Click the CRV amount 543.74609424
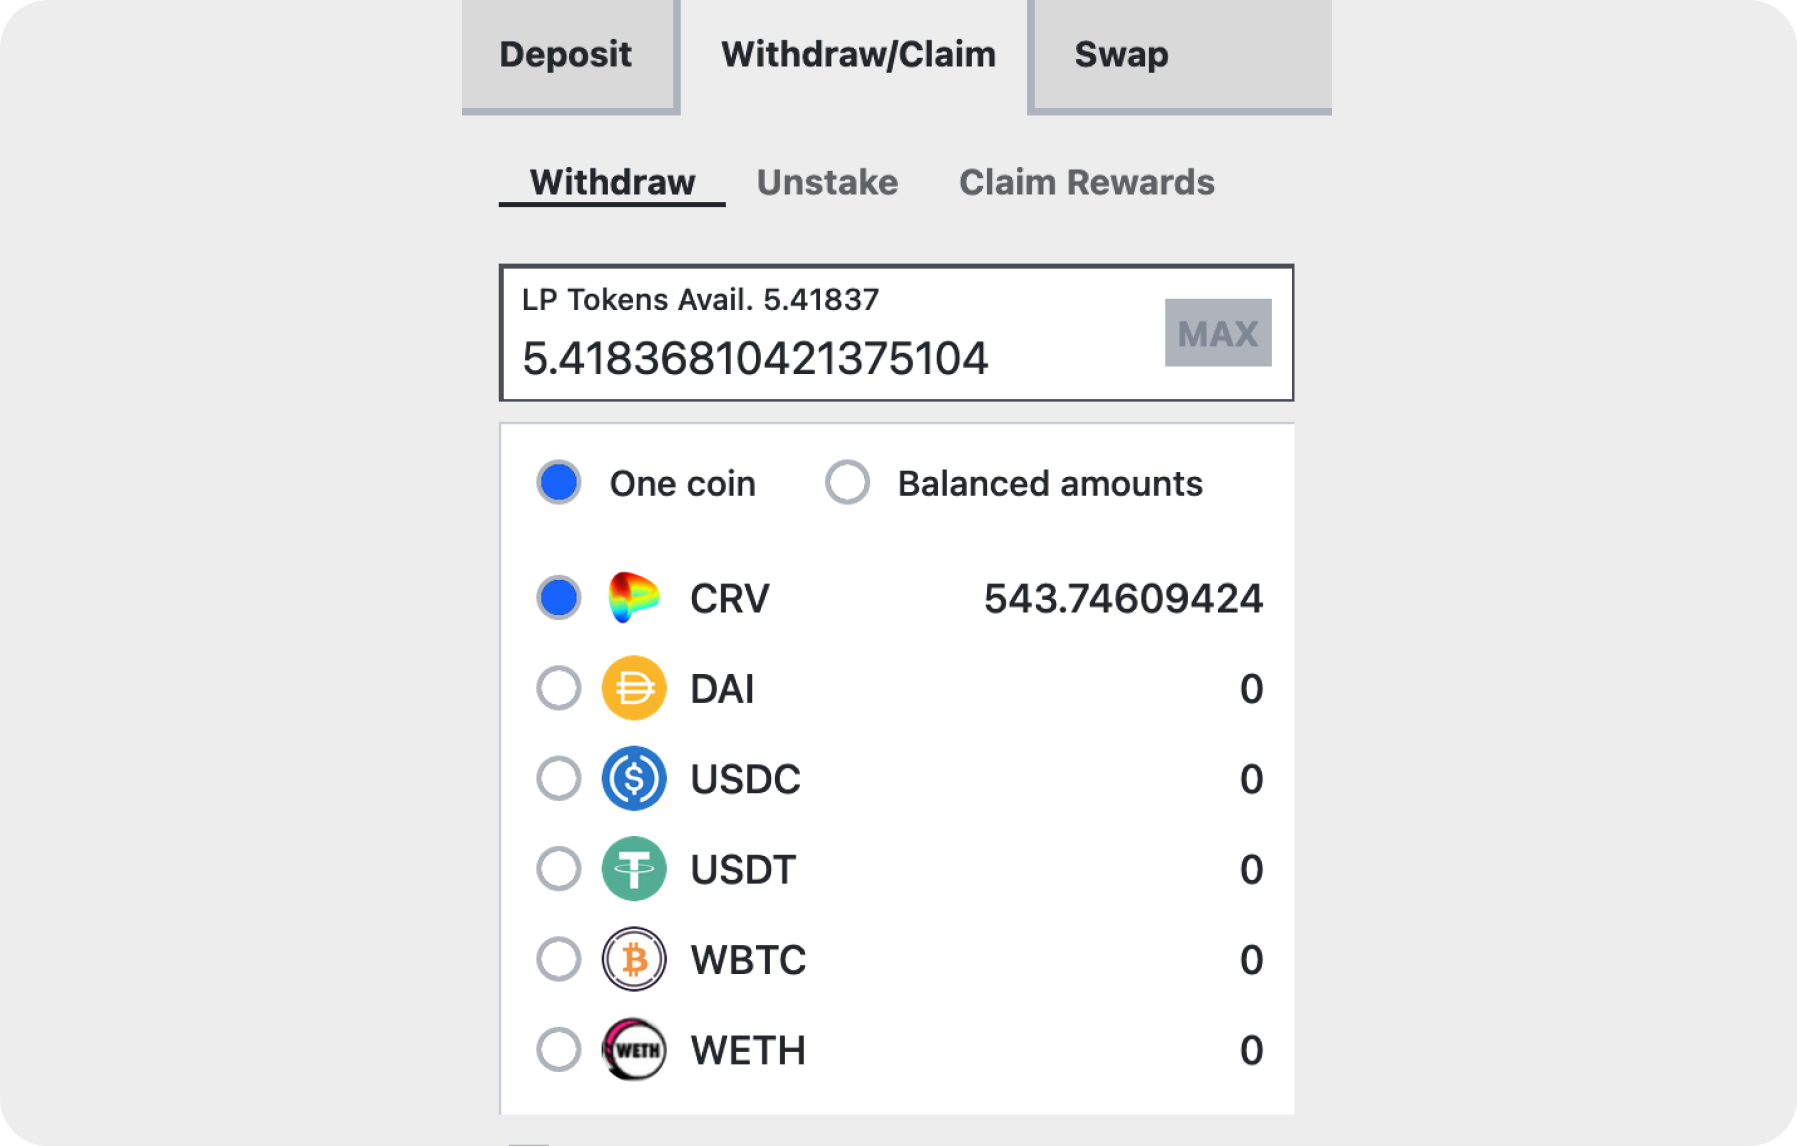Viewport: 1797px width, 1146px height. tap(1123, 599)
